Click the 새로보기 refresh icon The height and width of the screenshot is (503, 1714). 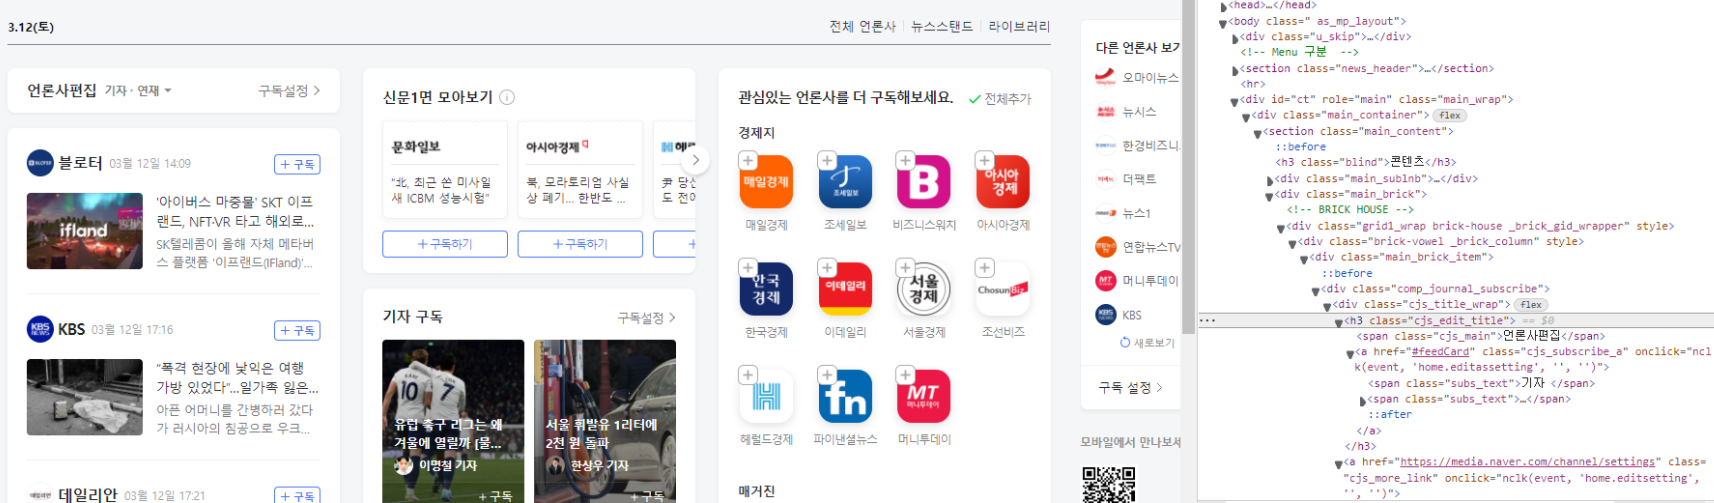pos(1125,342)
